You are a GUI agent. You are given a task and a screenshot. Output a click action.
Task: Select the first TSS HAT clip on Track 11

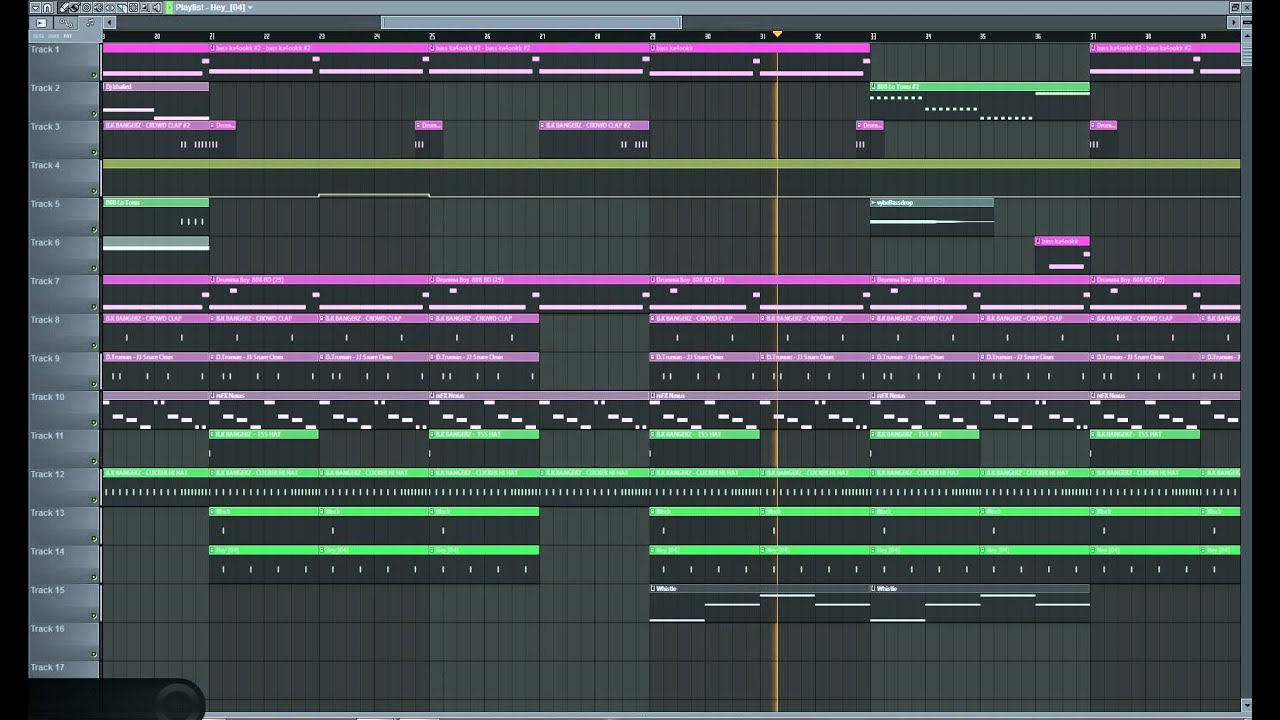coord(263,434)
